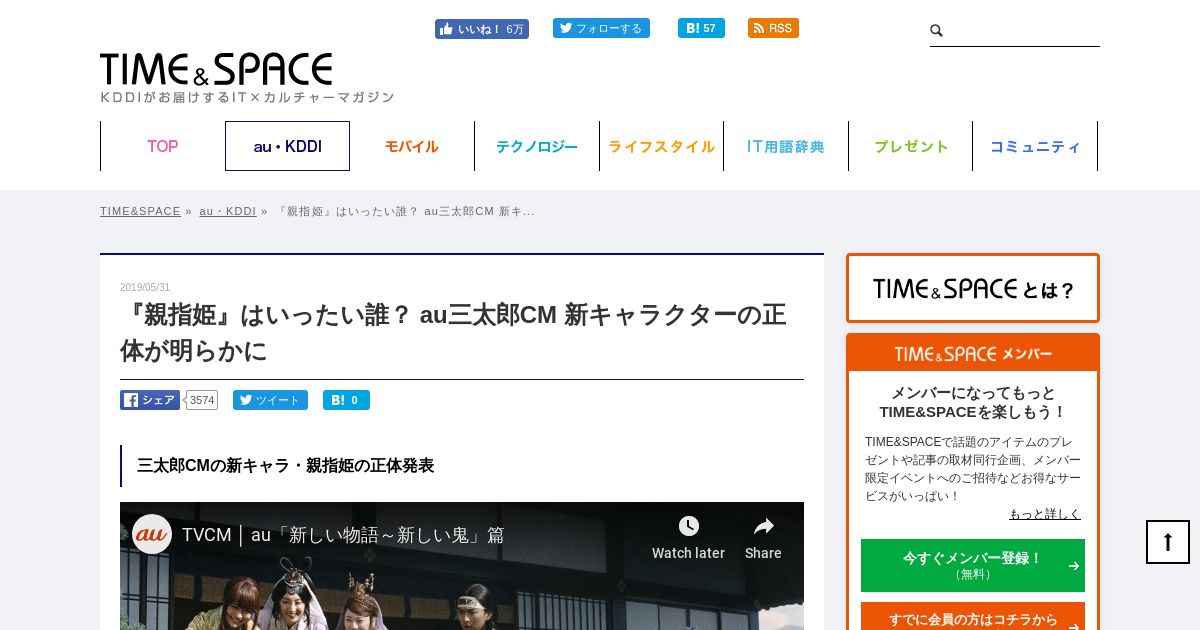Open the モバイル navigation tab
Viewport: 1200px width, 630px height.
412,146
